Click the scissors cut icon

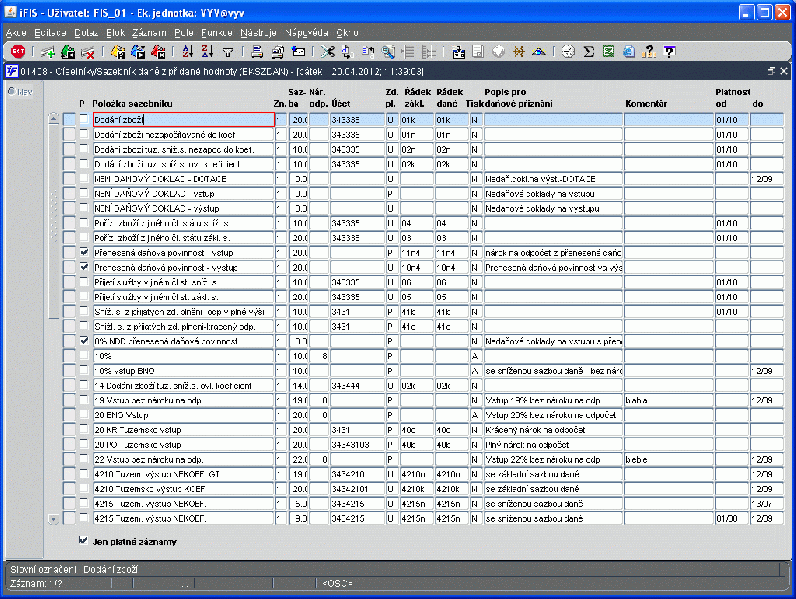(x=327, y=51)
